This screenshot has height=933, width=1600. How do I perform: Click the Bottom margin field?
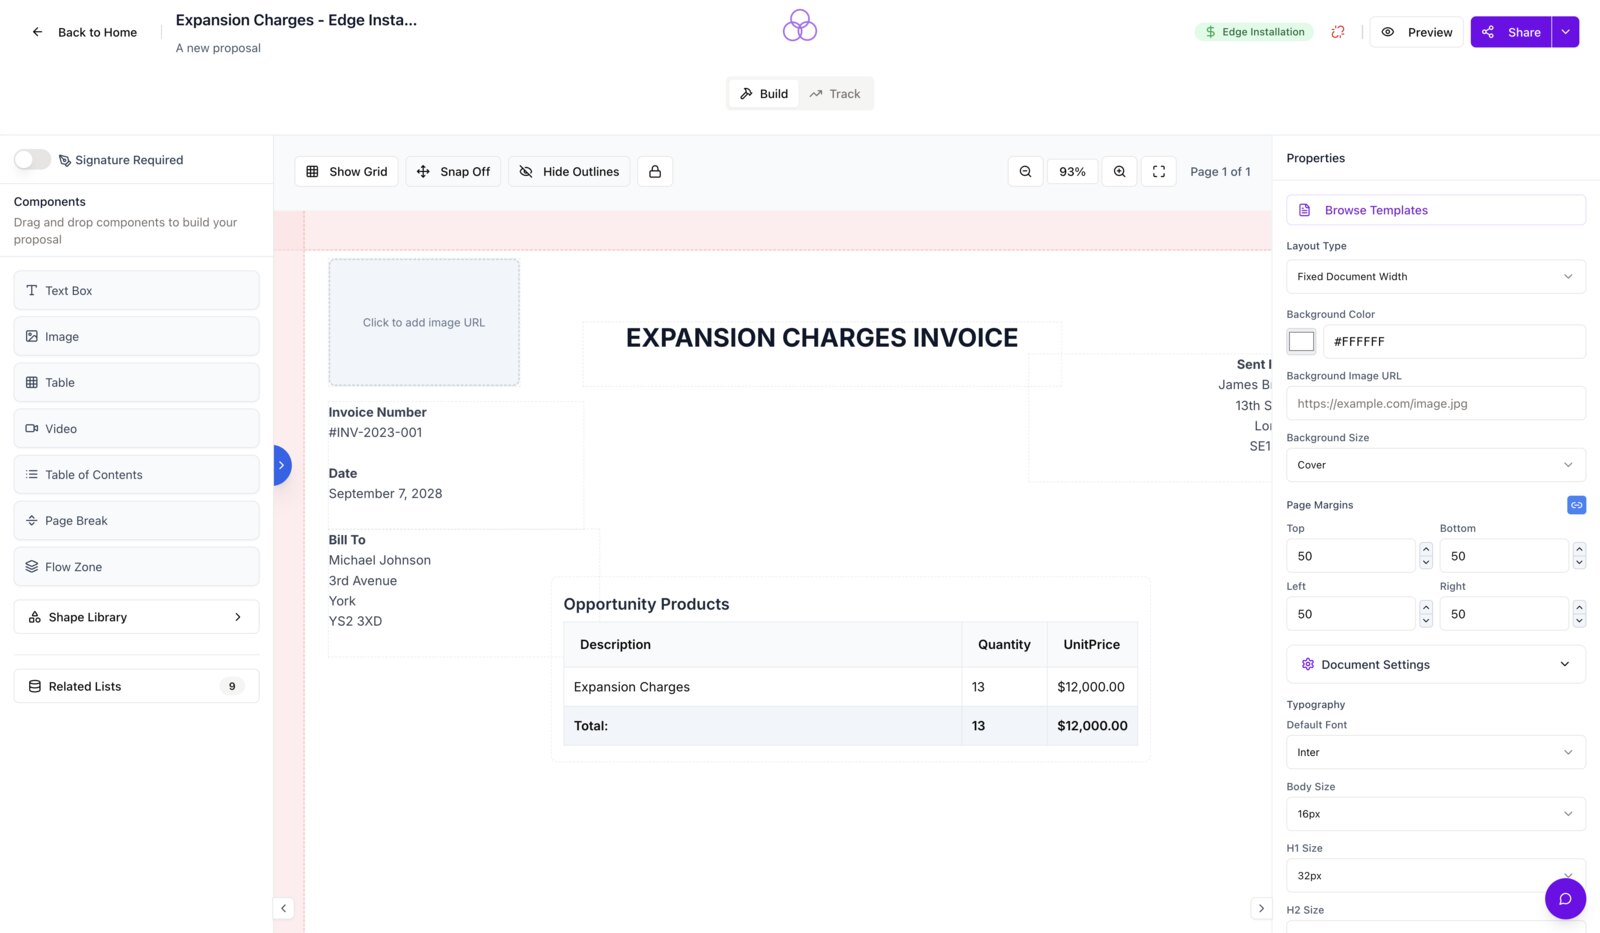coord(1504,556)
